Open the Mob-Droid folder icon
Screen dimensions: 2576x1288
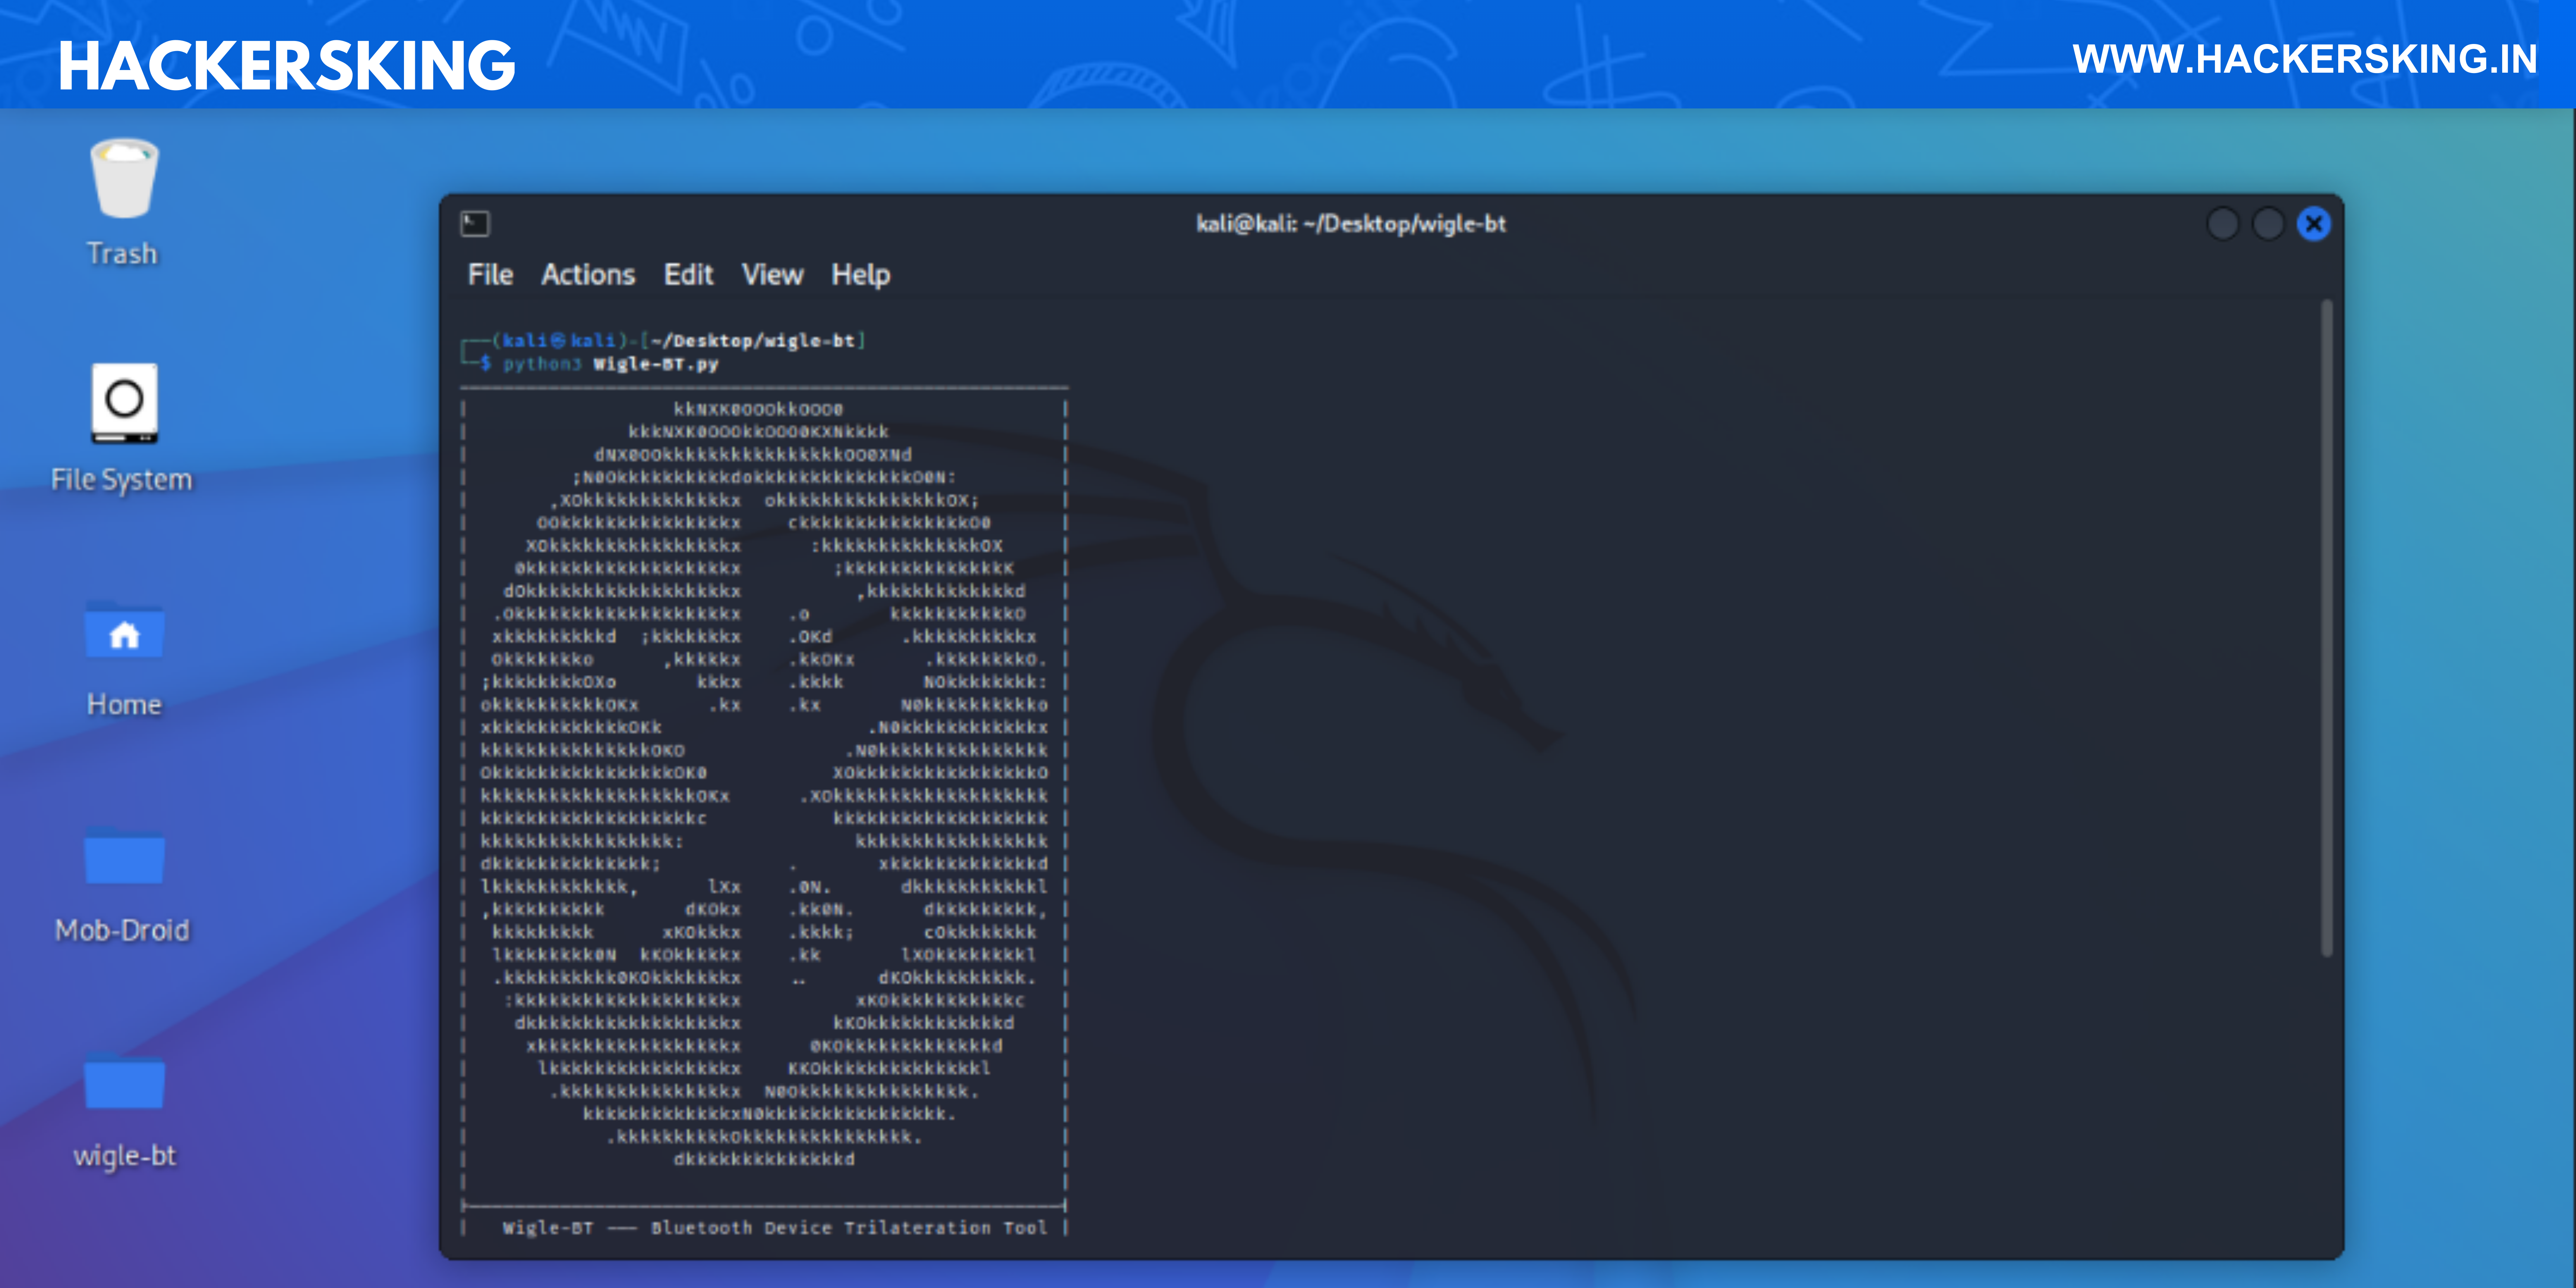coord(124,858)
